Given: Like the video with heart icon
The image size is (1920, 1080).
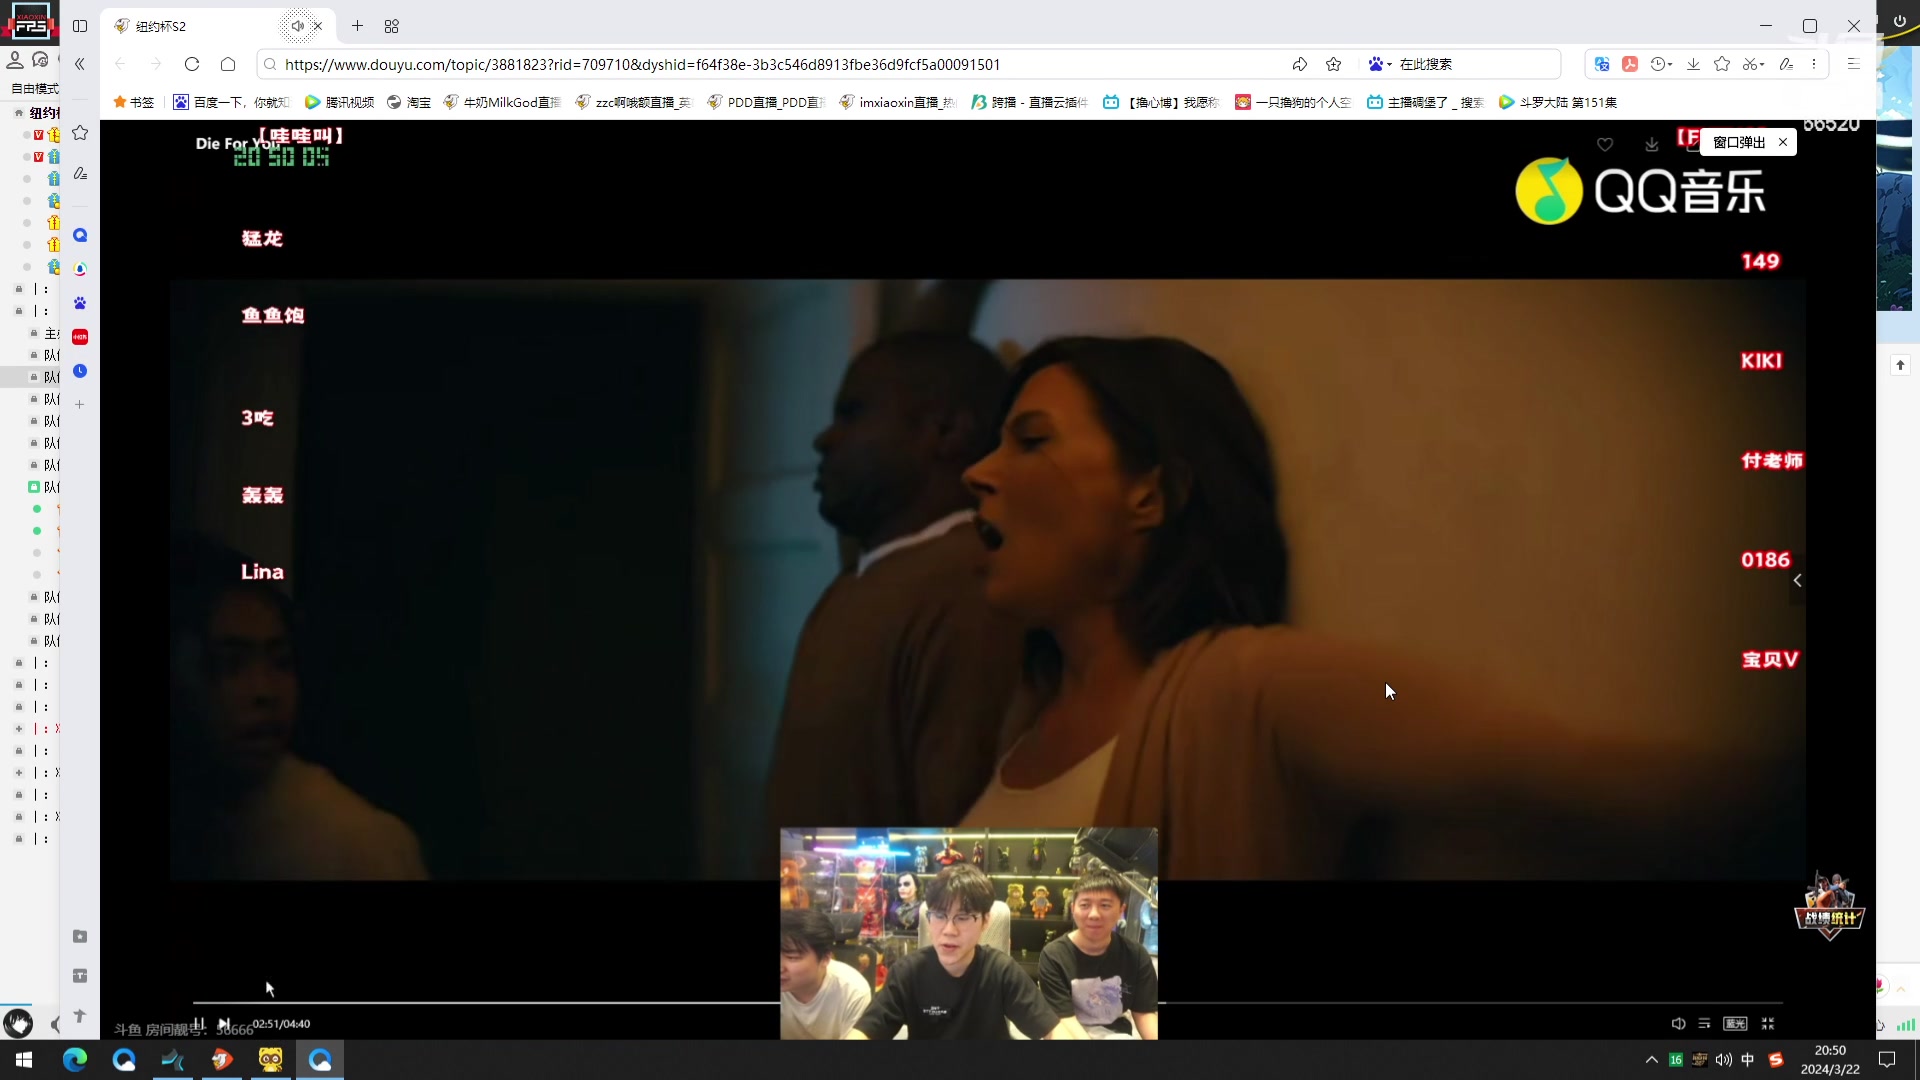Looking at the screenshot, I should [x=1605, y=144].
